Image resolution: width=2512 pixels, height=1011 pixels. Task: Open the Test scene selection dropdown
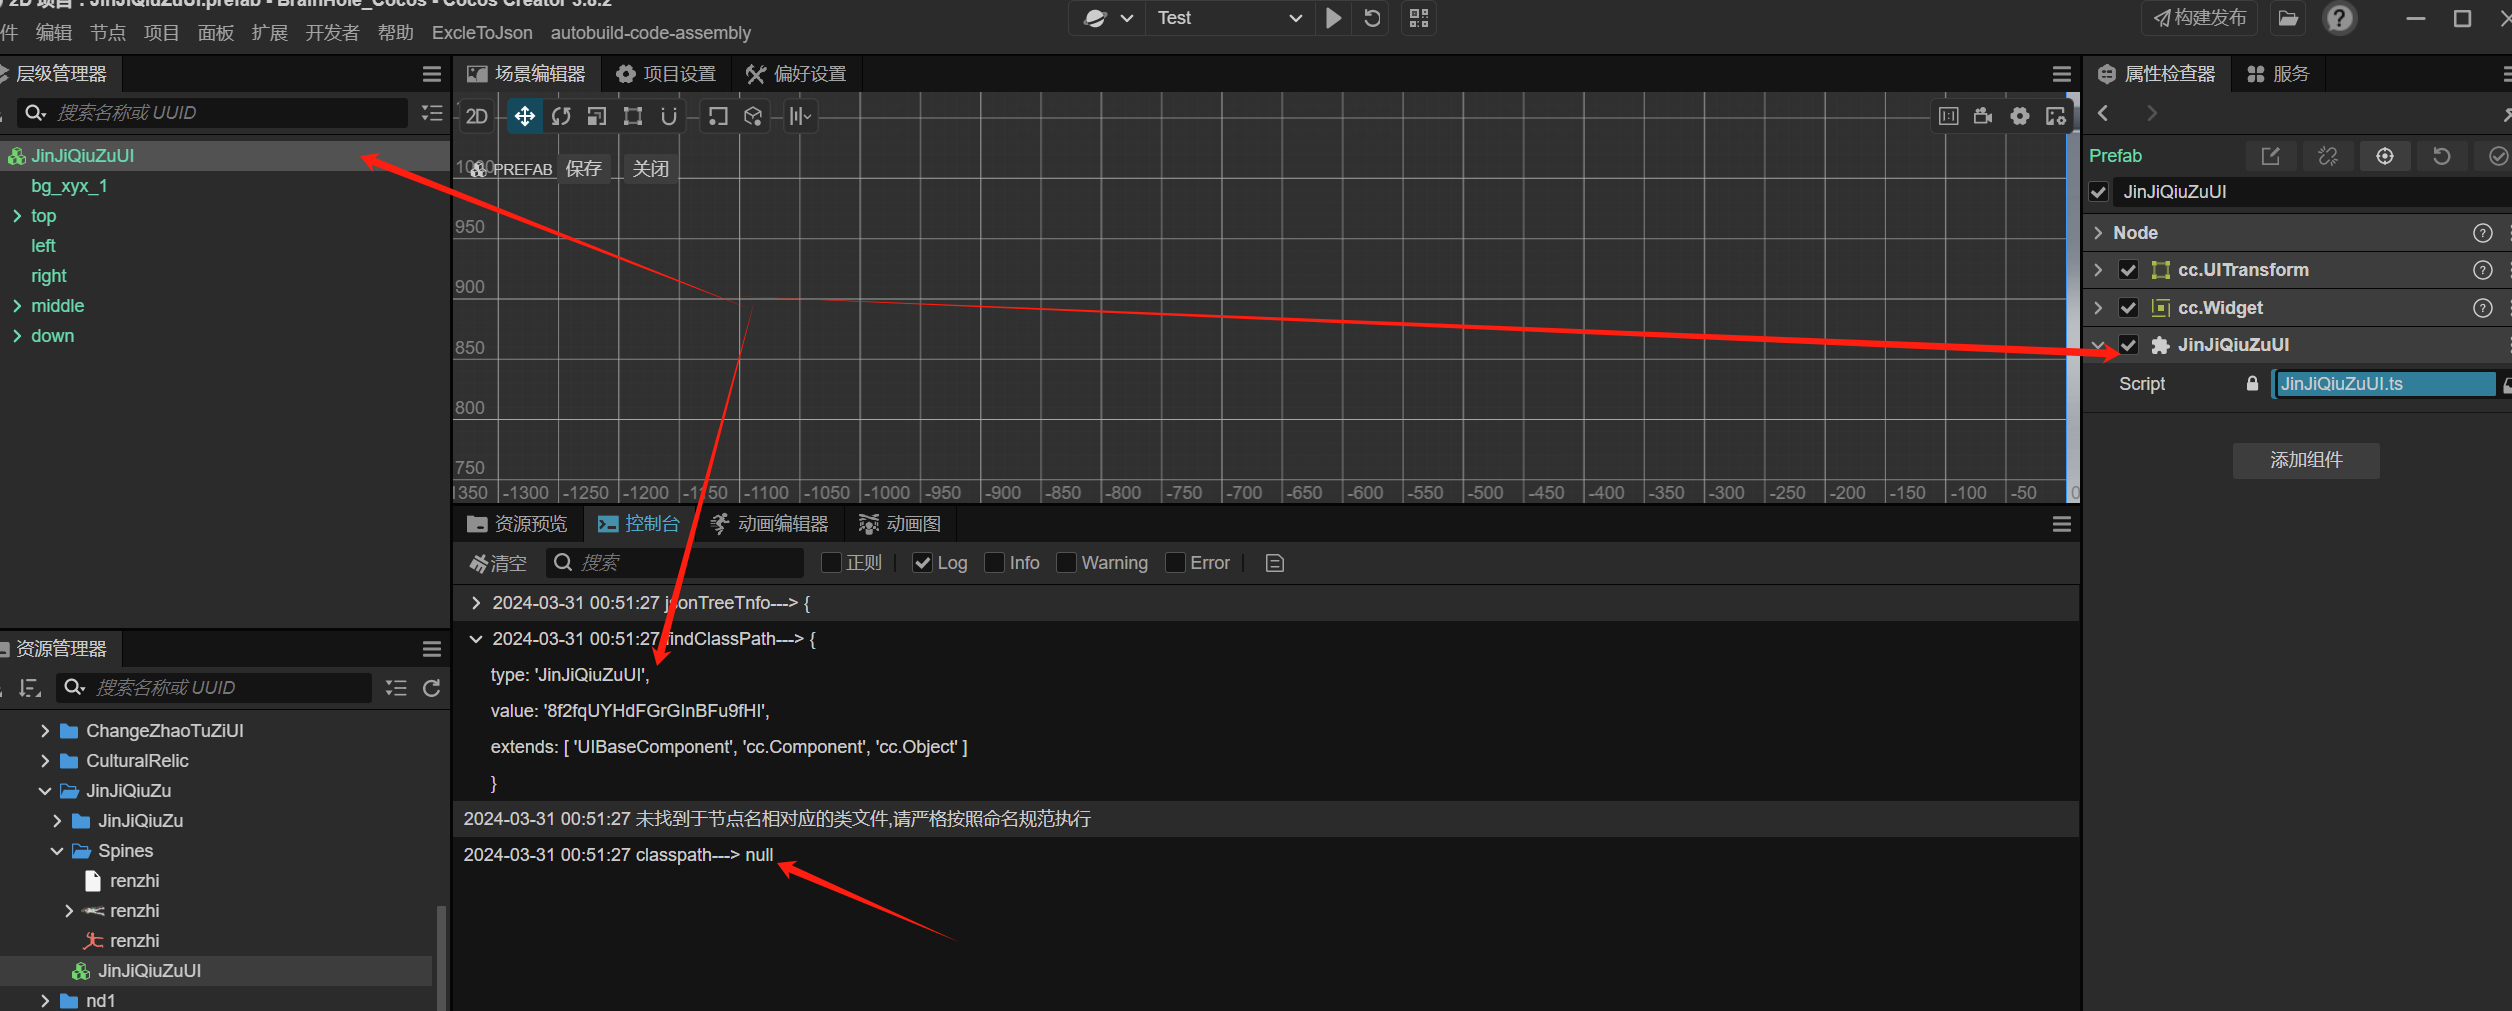[x=1229, y=18]
